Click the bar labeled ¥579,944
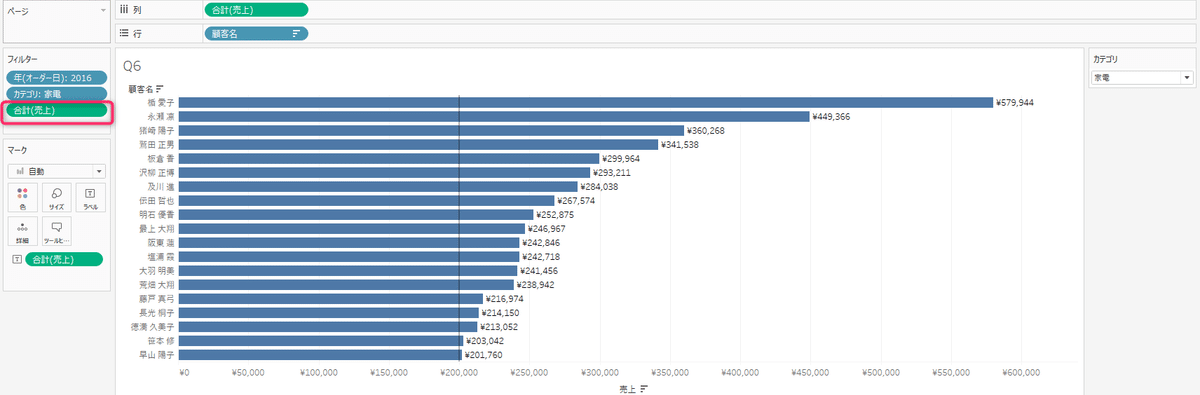The height and width of the screenshot is (395, 1200). tap(585, 102)
